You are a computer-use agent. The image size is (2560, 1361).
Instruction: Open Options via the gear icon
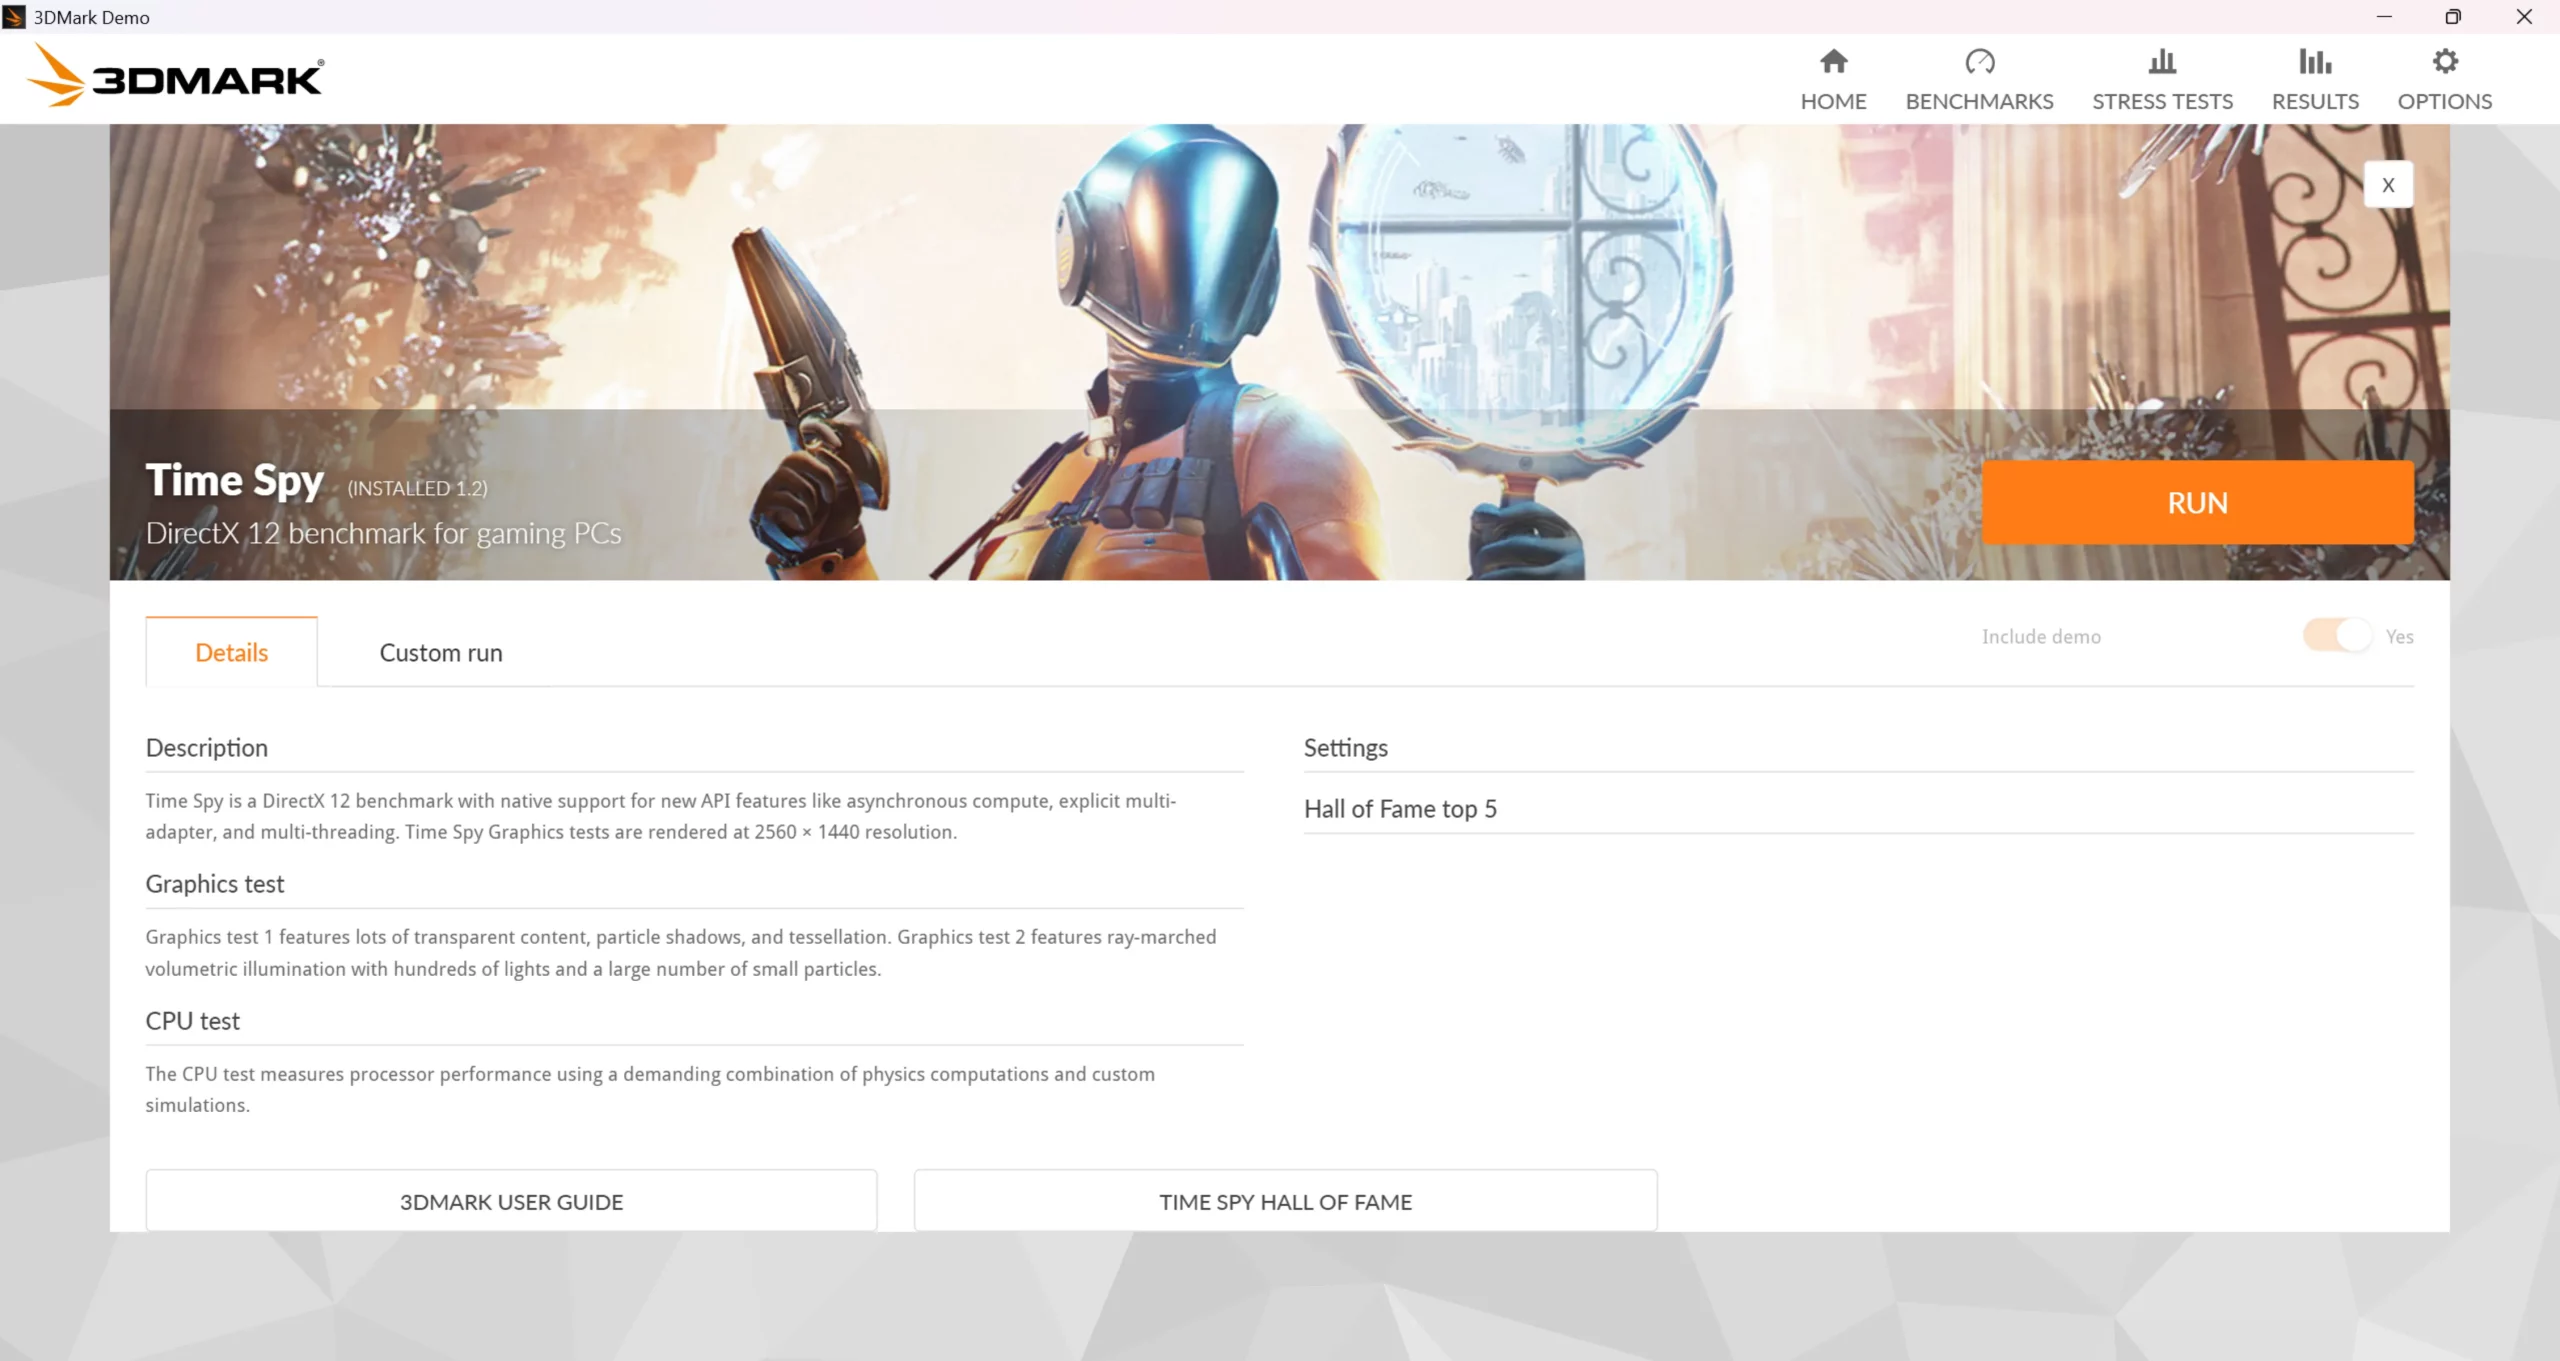(2444, 62)
